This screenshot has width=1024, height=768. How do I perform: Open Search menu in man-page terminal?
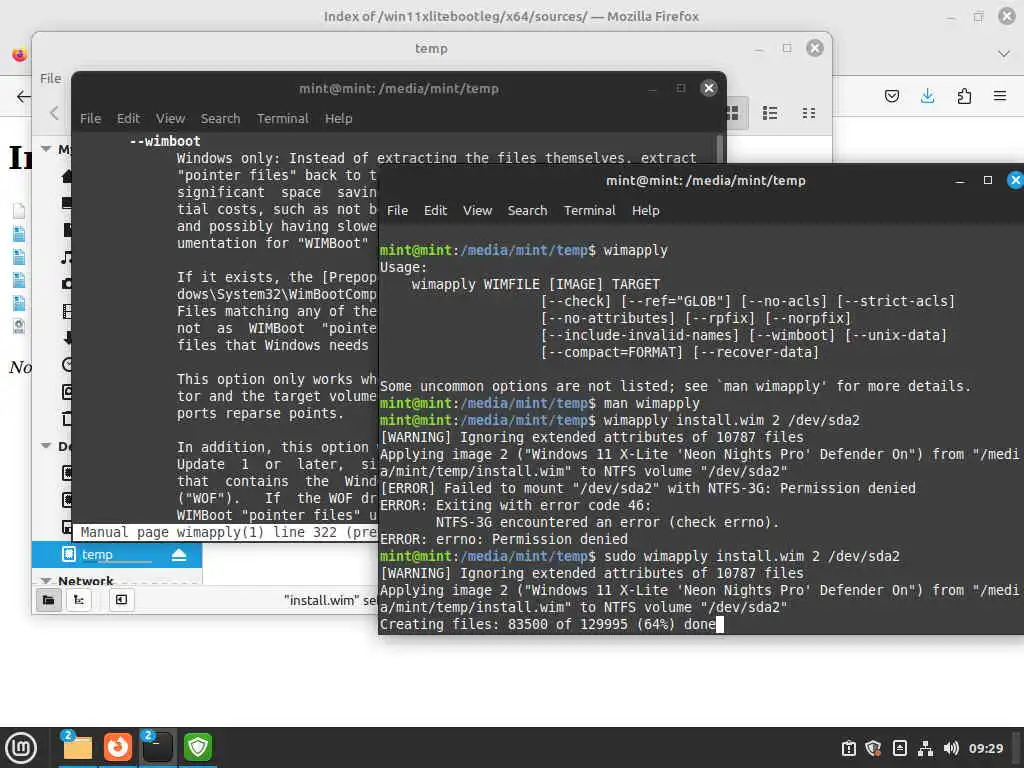pyautogui.click(x=220, y=118)
